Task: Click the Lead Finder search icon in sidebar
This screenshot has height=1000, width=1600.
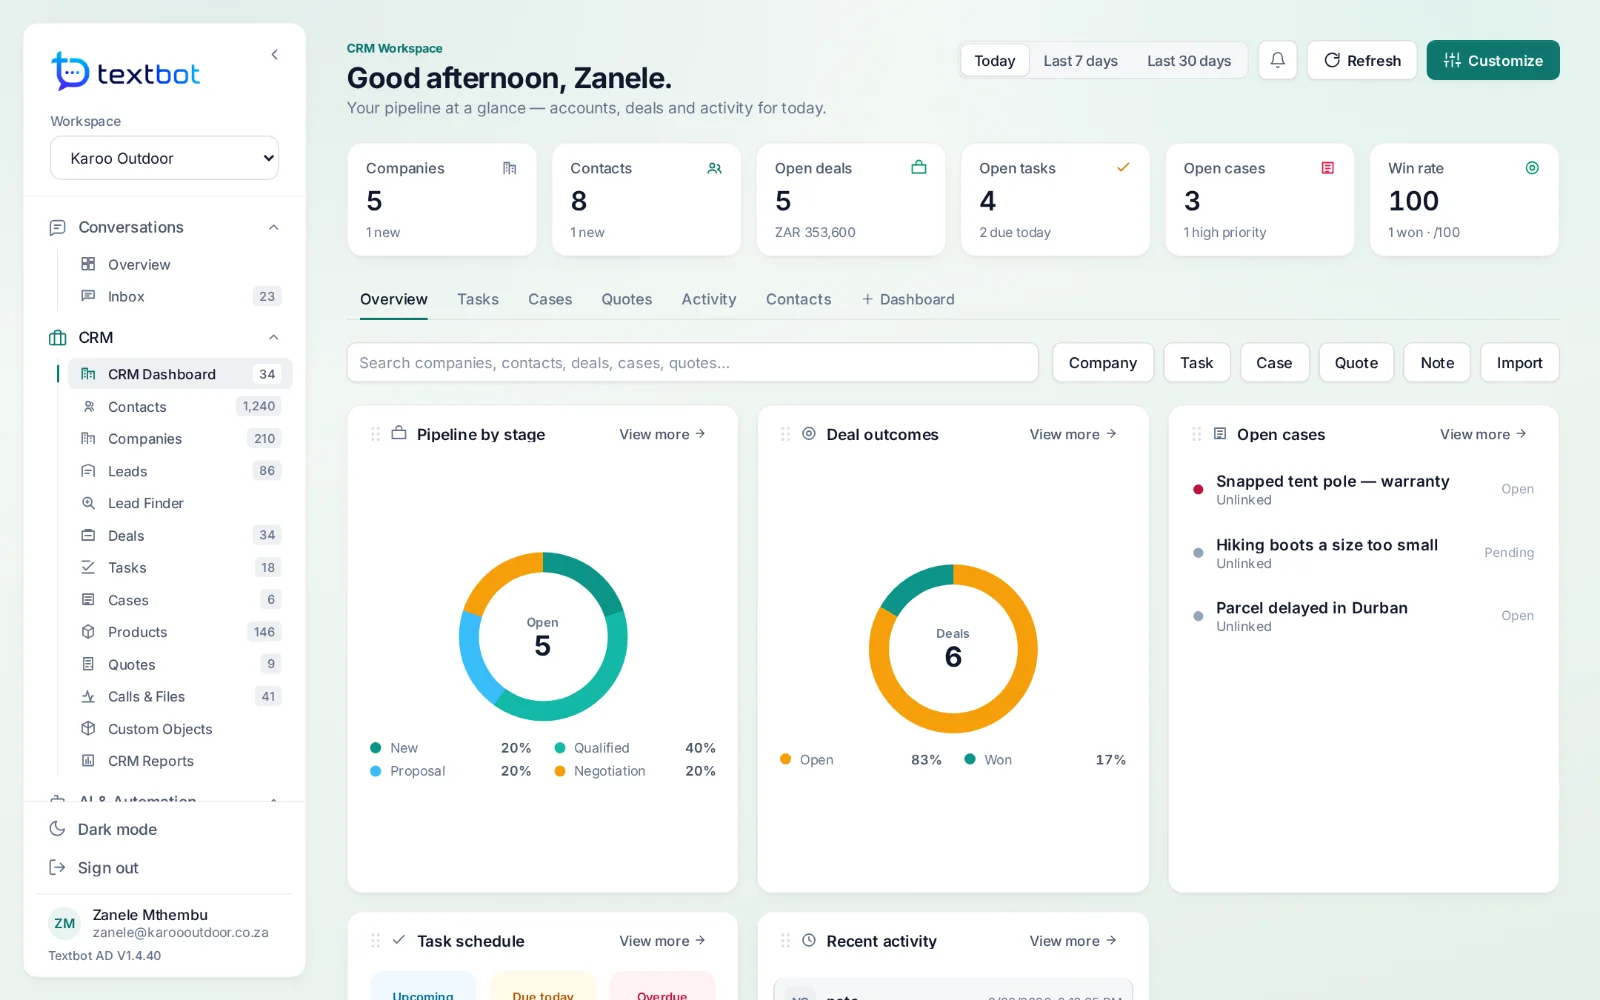Action: [x=88, y=503]
